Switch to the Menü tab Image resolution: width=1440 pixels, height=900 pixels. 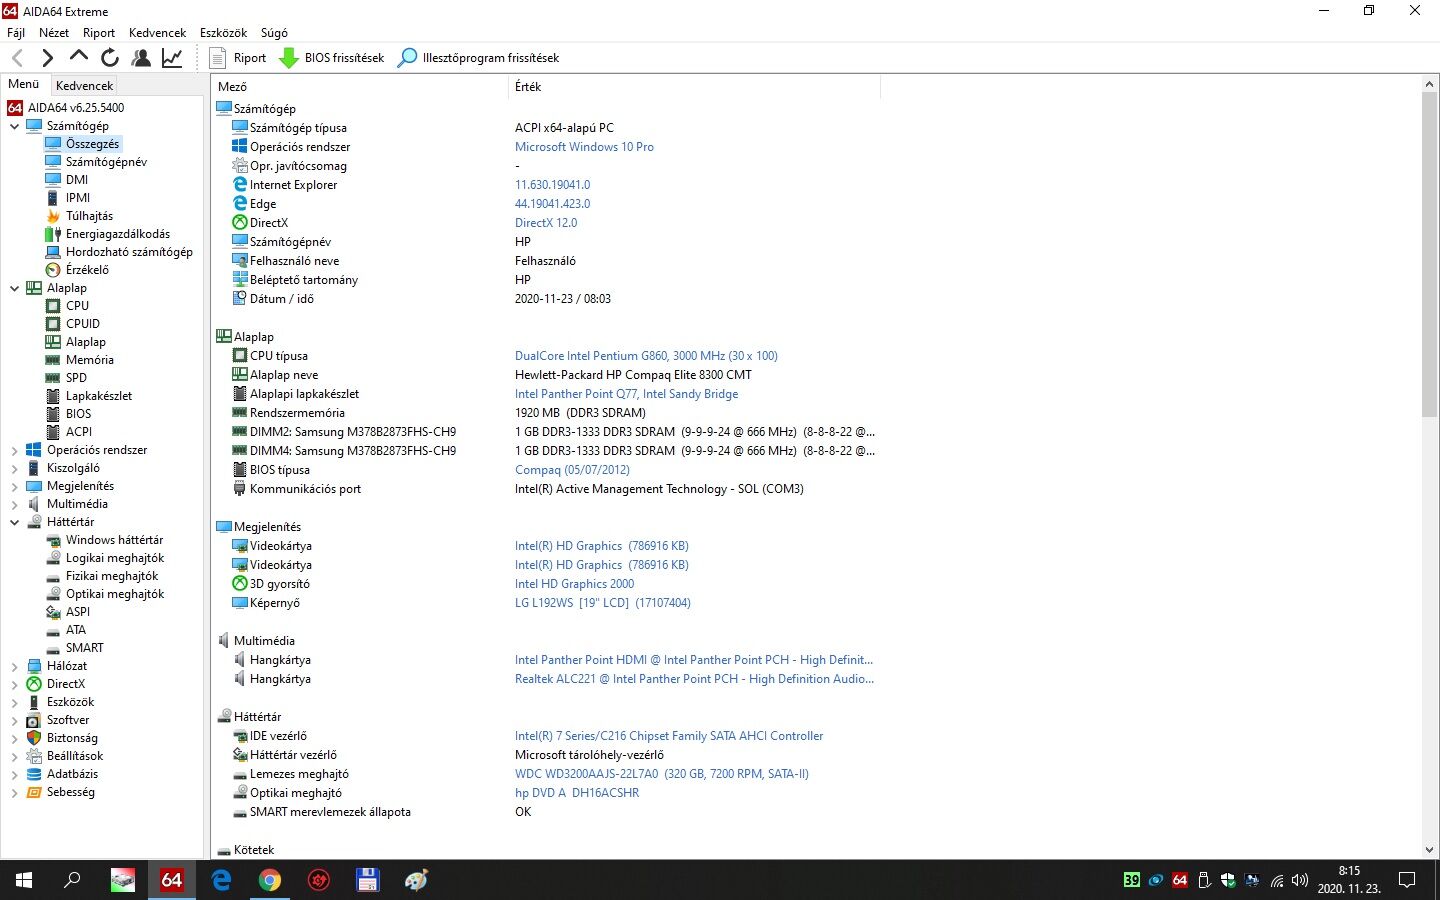(24, 84)
